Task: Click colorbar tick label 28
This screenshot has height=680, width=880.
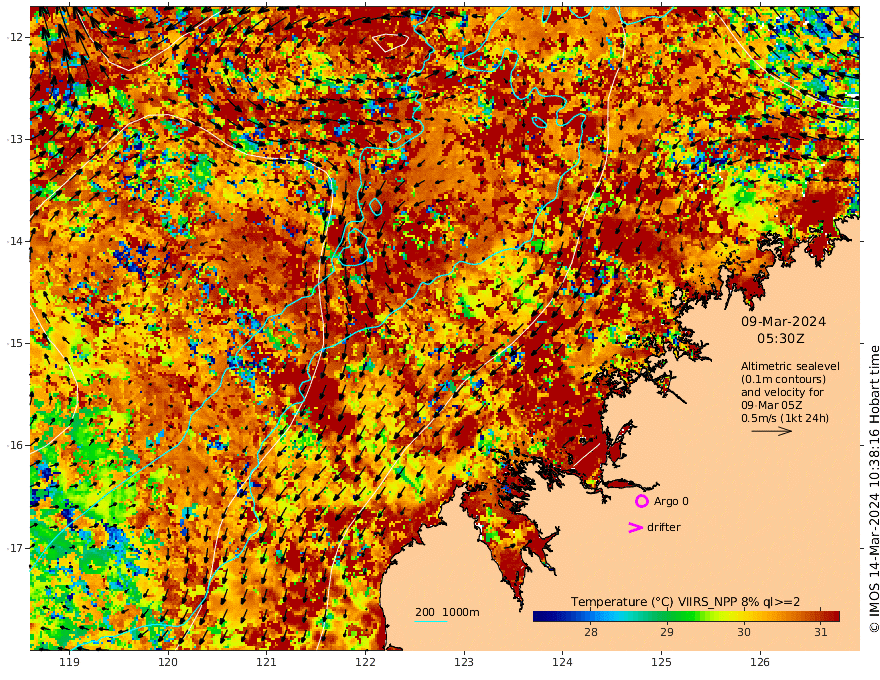Action: point(590,632)
